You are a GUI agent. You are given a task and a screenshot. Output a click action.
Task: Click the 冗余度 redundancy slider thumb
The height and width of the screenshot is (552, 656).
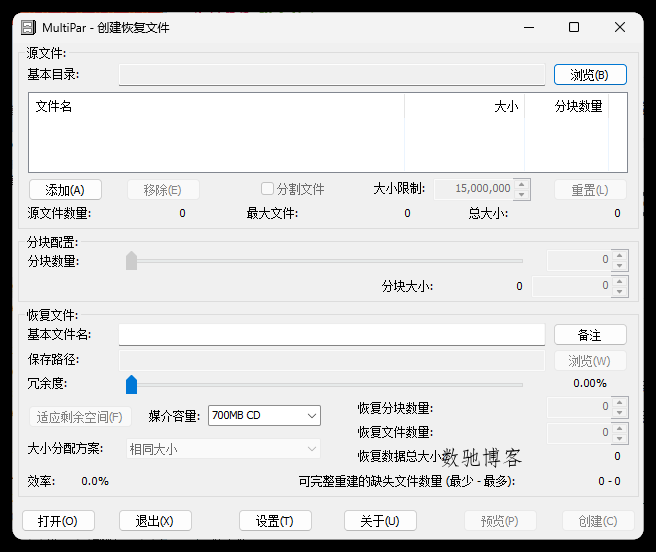pos(131,384)
